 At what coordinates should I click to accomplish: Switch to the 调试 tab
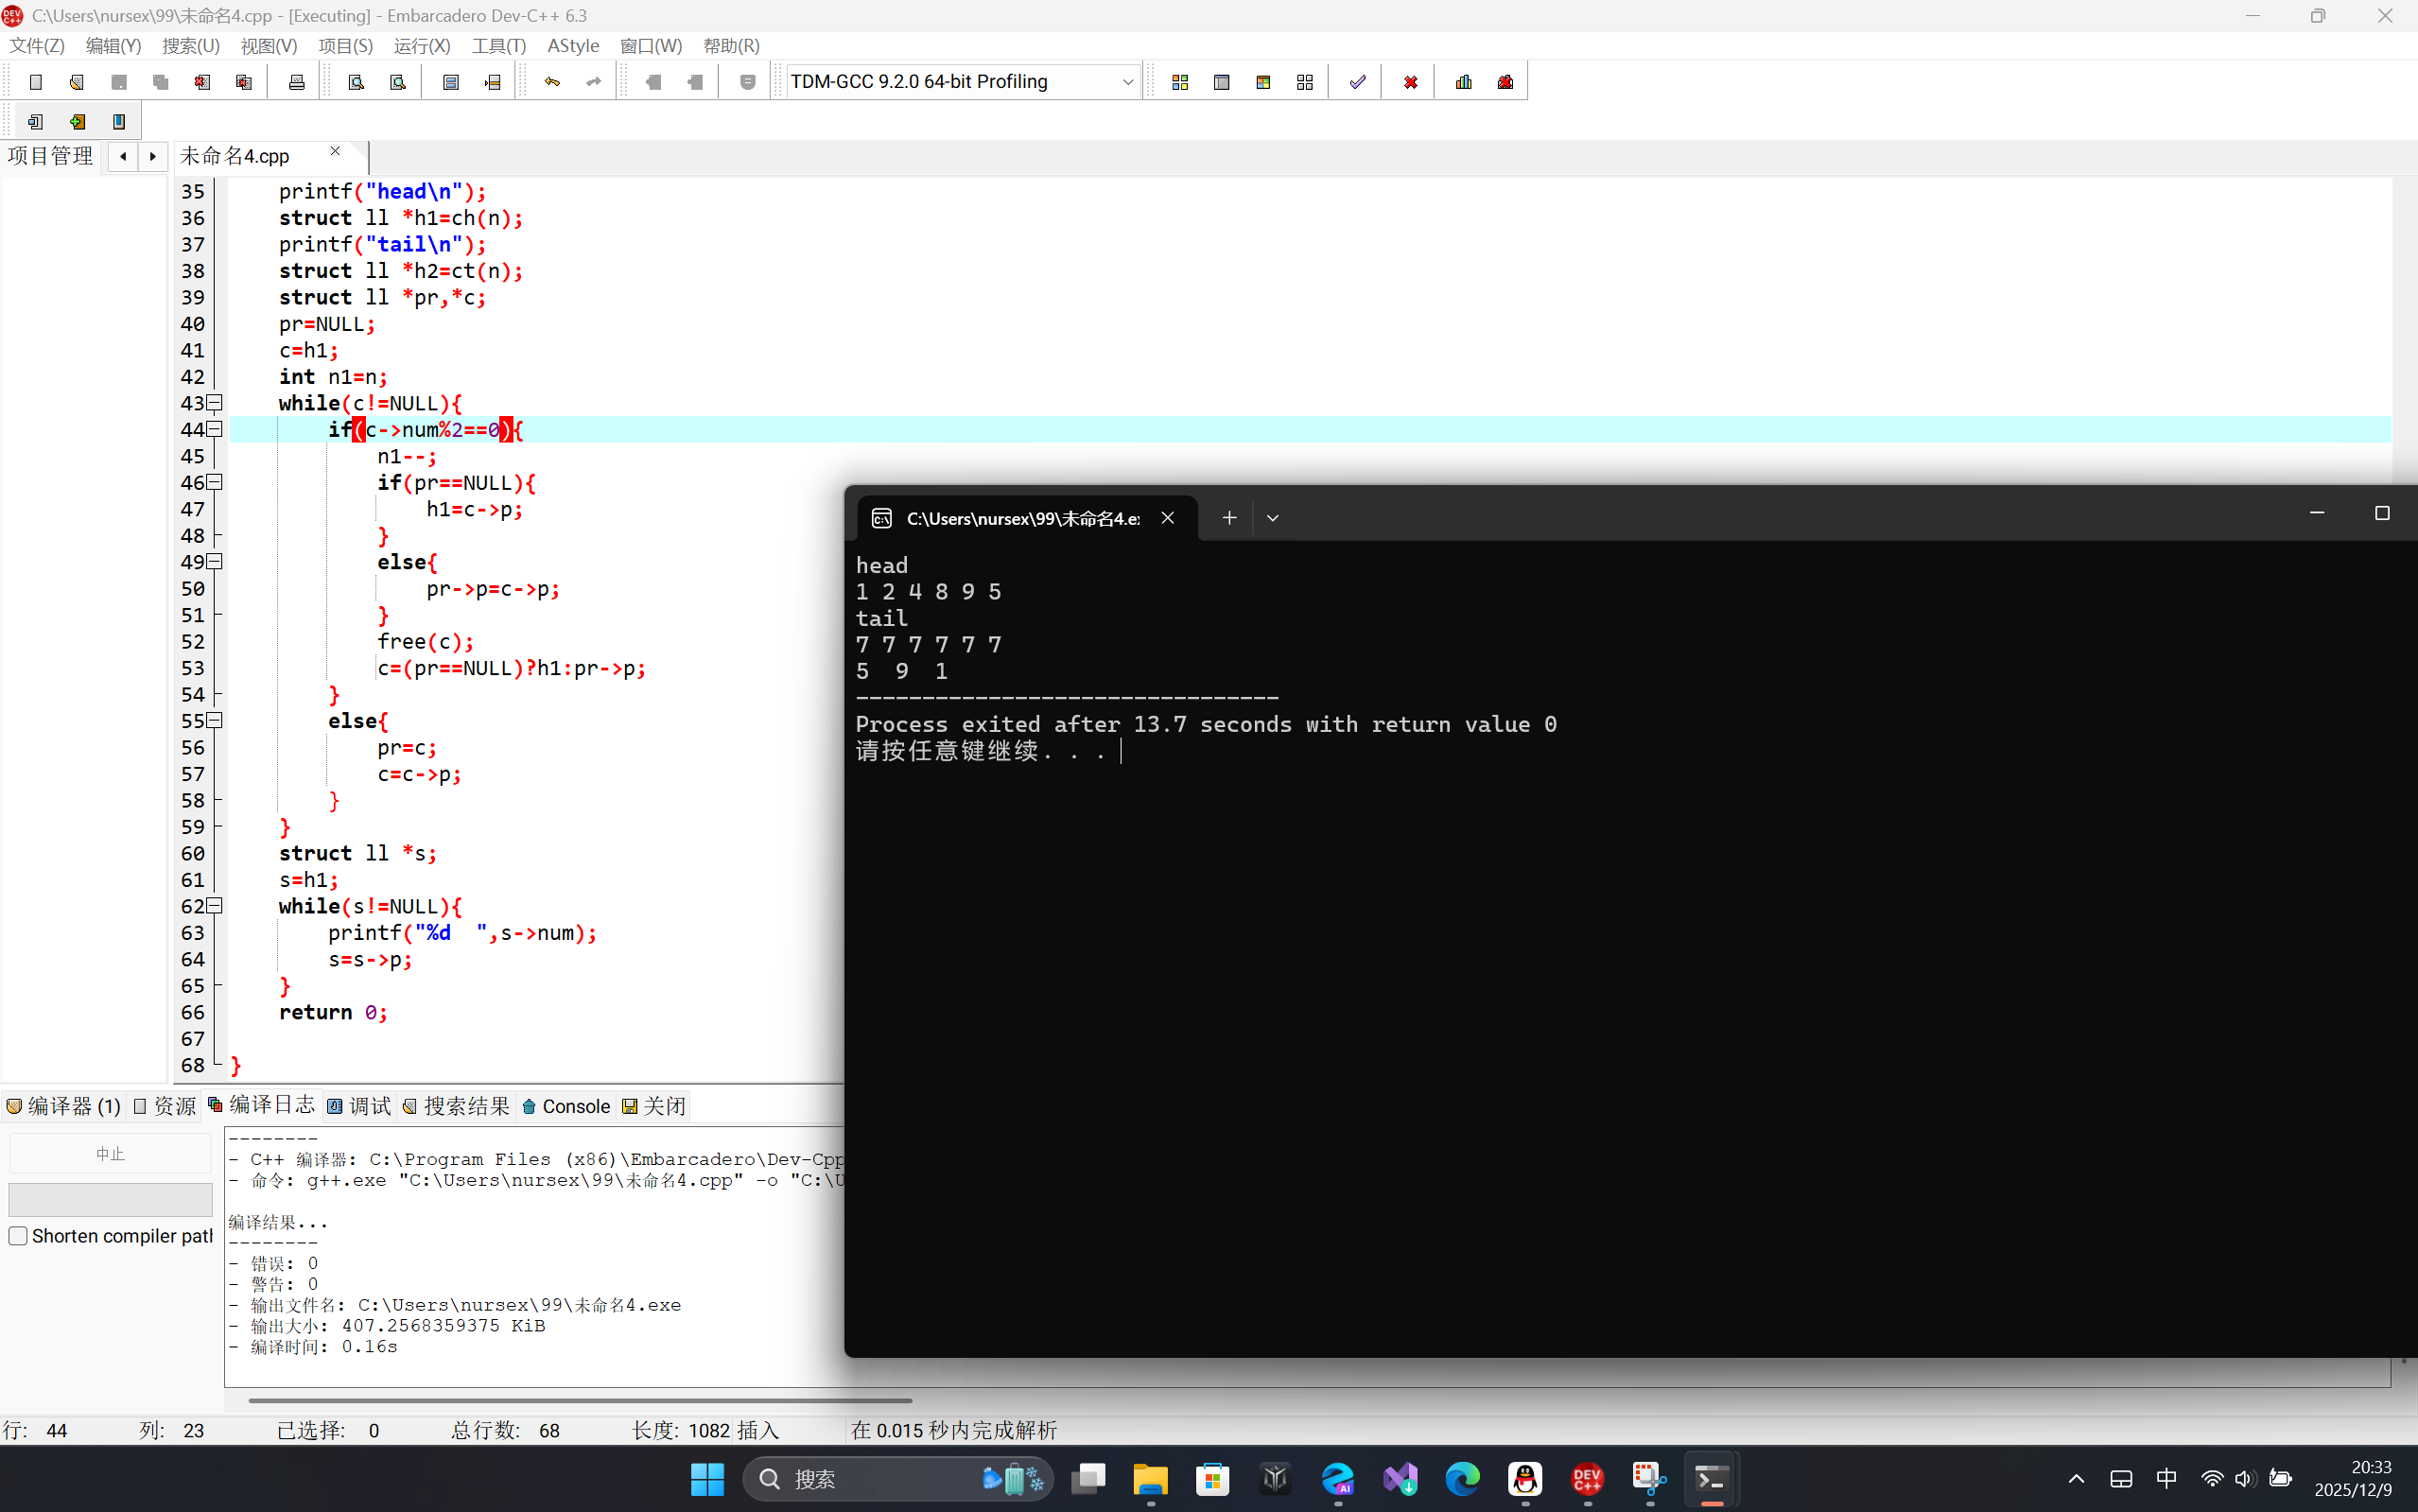click(x=359, y=1106)
